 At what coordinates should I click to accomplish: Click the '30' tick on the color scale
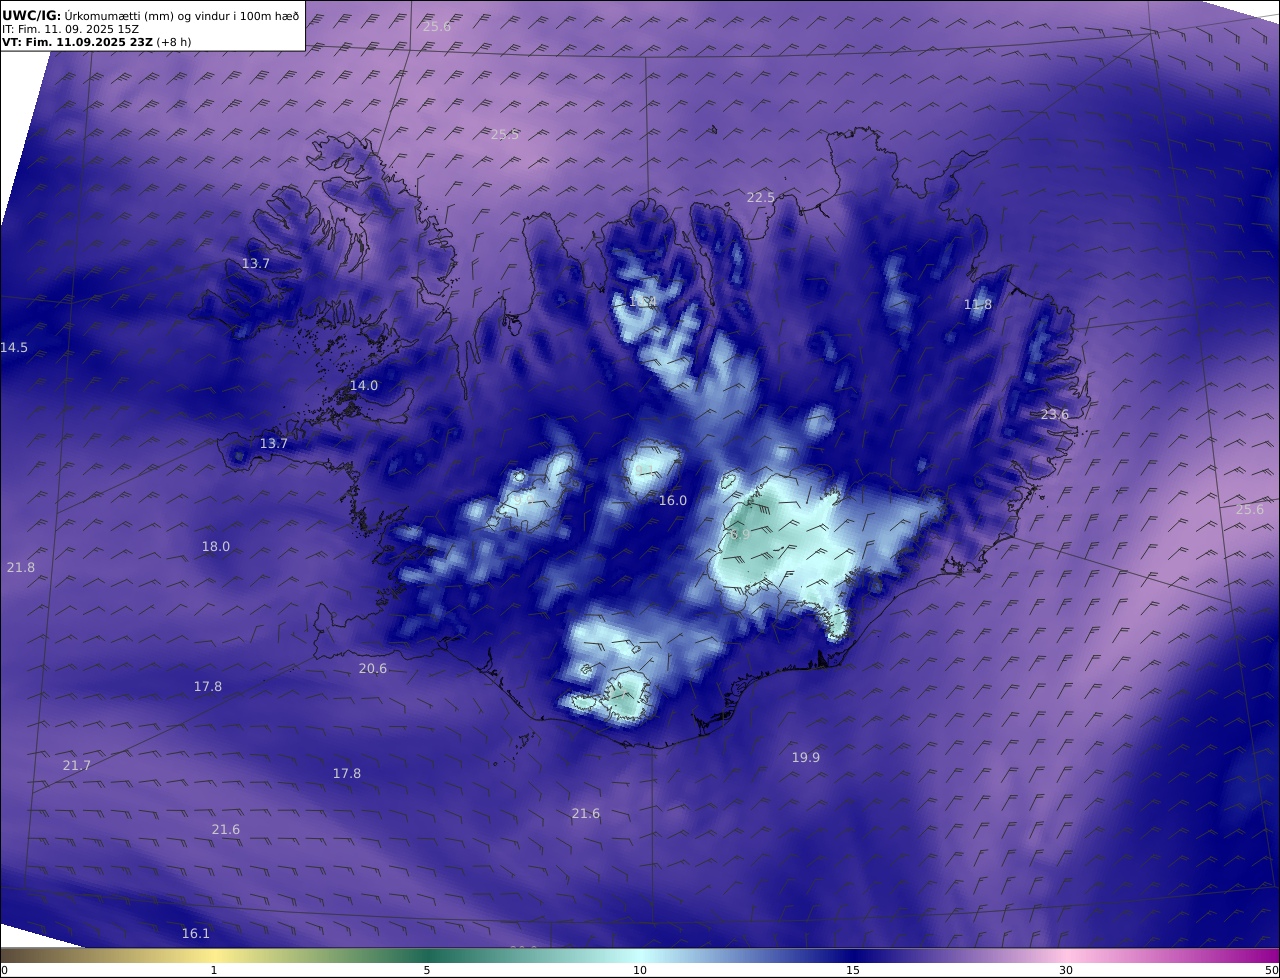tap(1066, 970)
